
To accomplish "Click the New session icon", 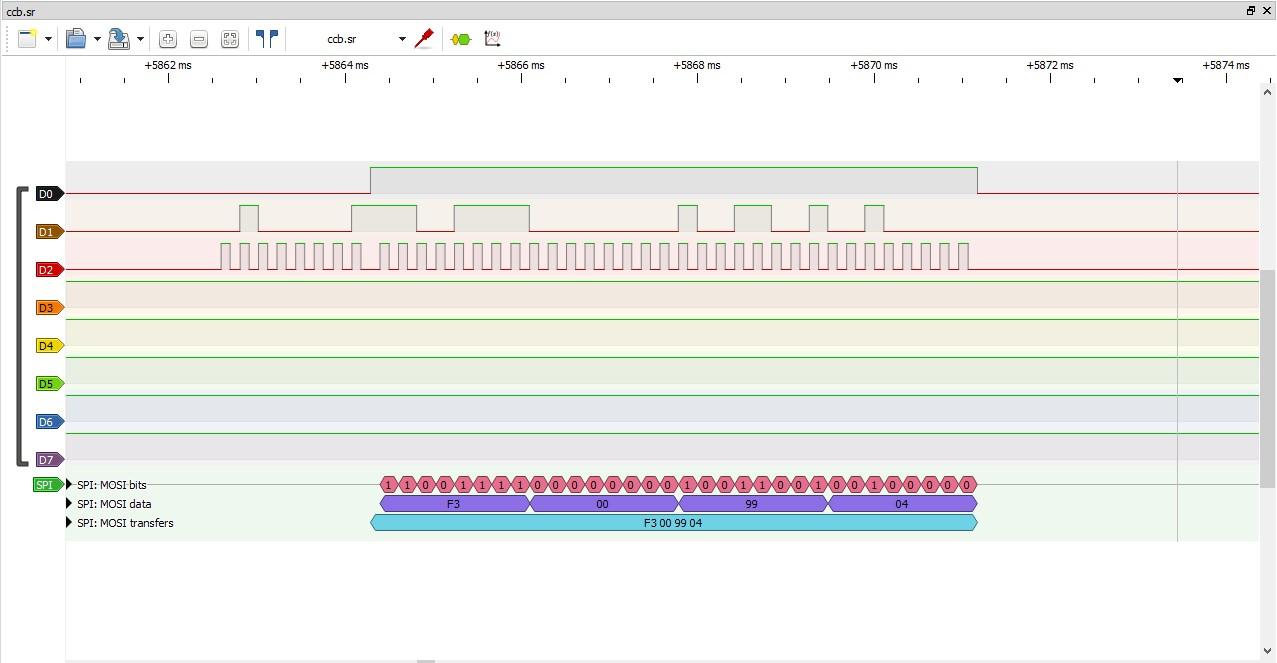I will click(27, 39).
